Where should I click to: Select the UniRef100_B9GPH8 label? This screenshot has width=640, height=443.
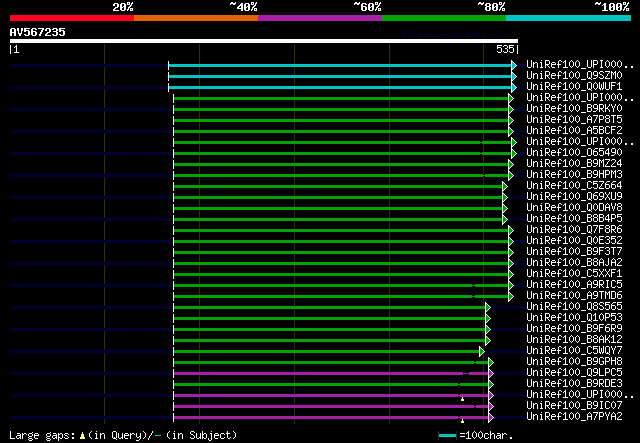[x=574, y=362]
